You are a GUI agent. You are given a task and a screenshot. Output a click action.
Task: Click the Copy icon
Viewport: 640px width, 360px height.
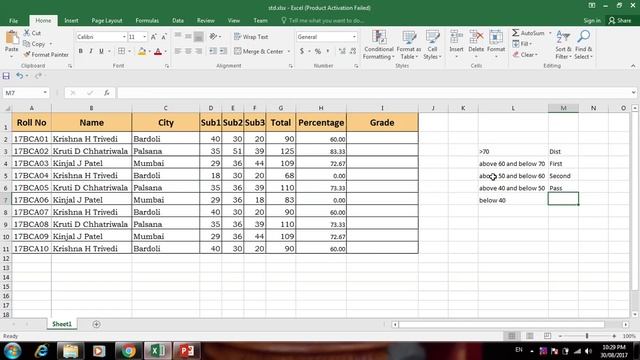pyautogui.click(x=27, y=44)
